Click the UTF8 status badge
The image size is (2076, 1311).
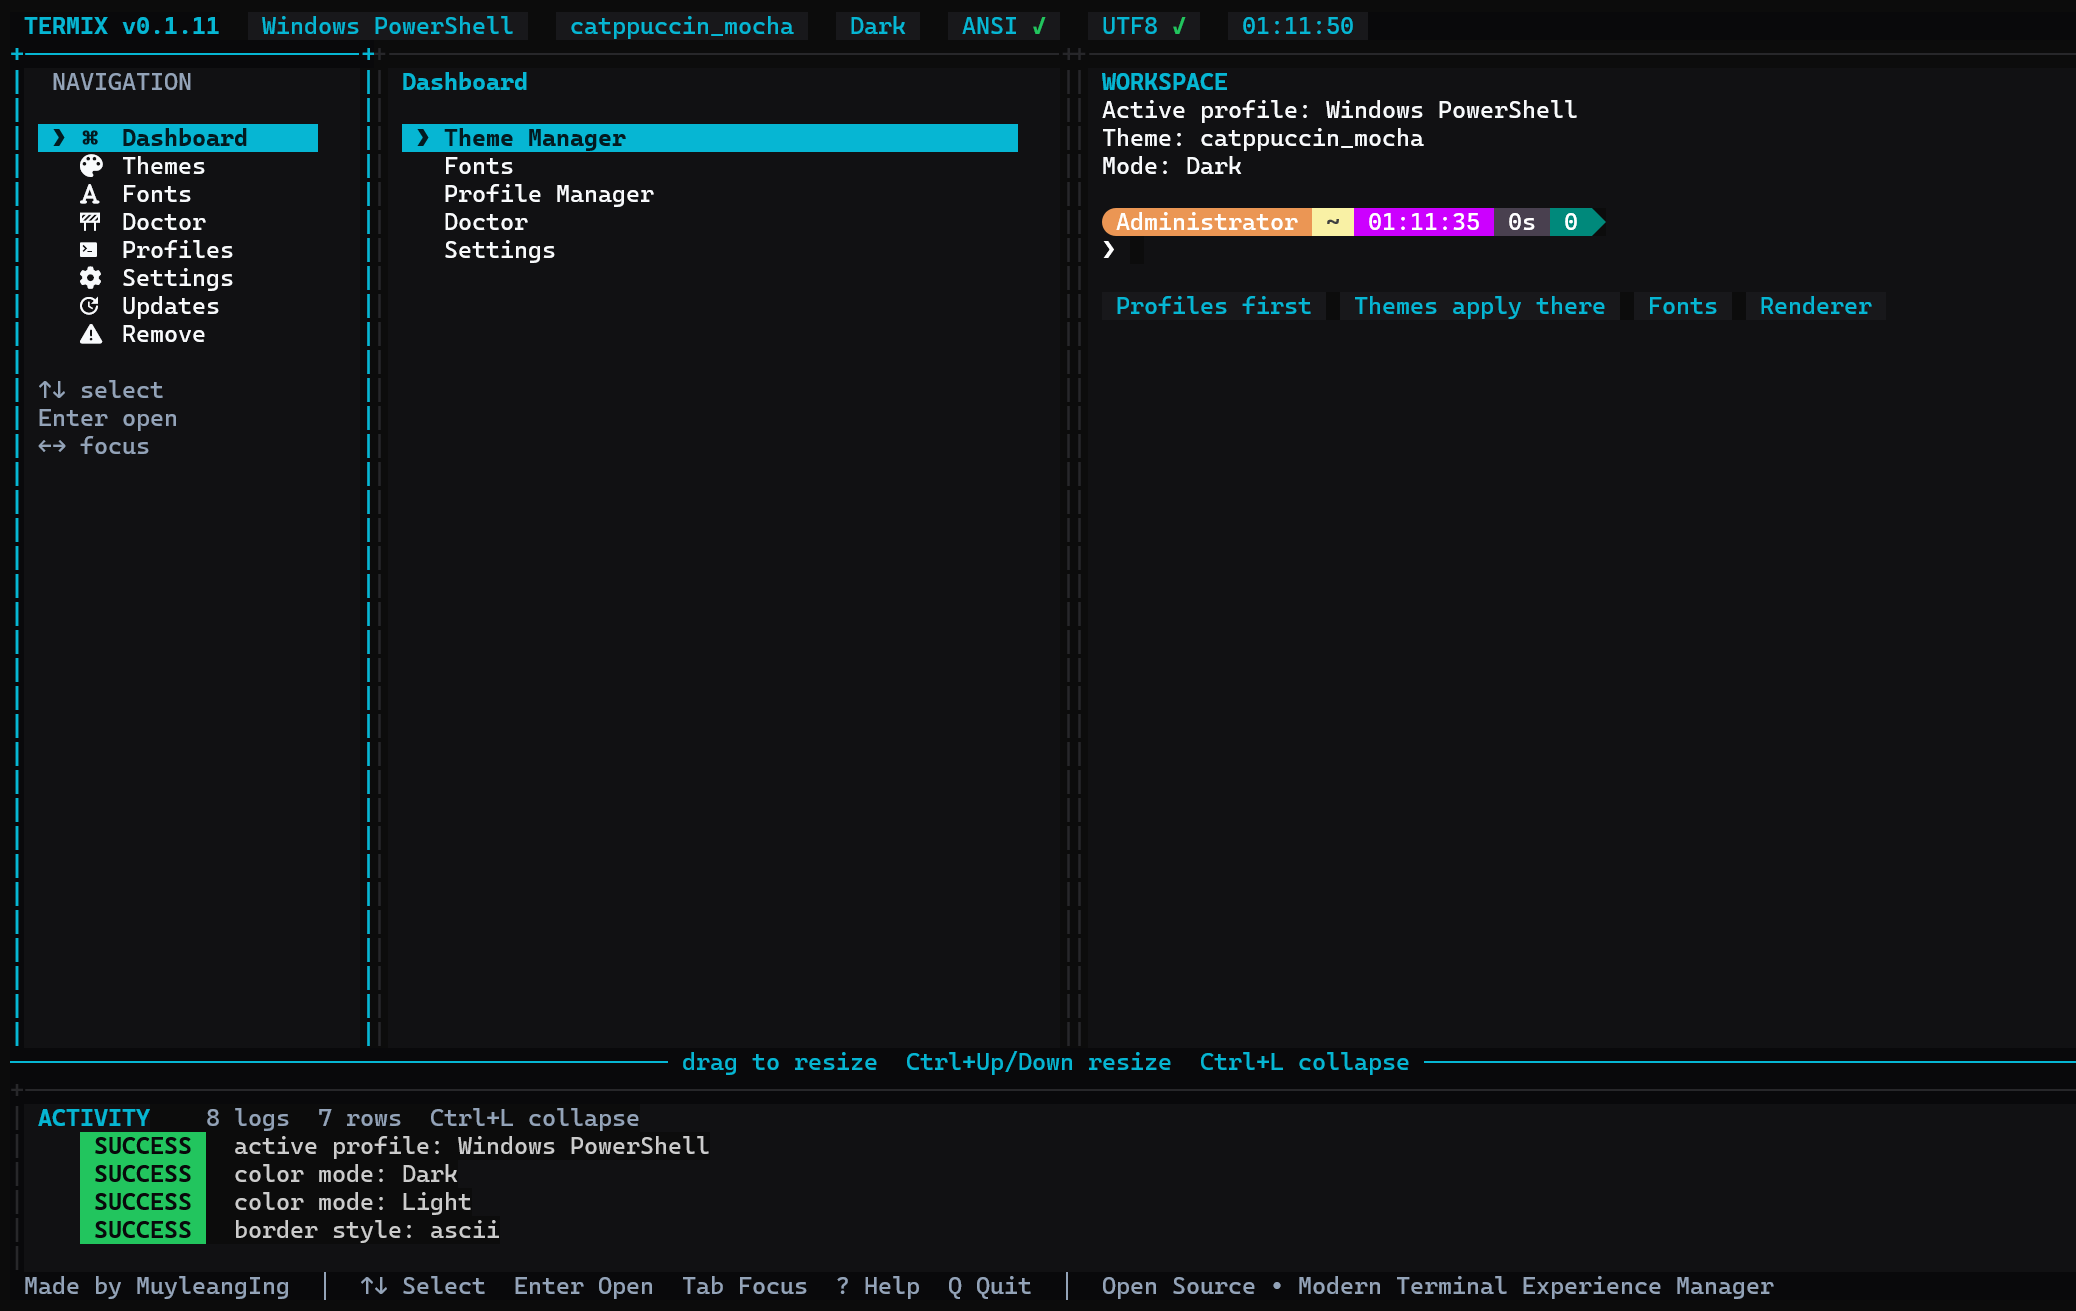click(1143, 26)
